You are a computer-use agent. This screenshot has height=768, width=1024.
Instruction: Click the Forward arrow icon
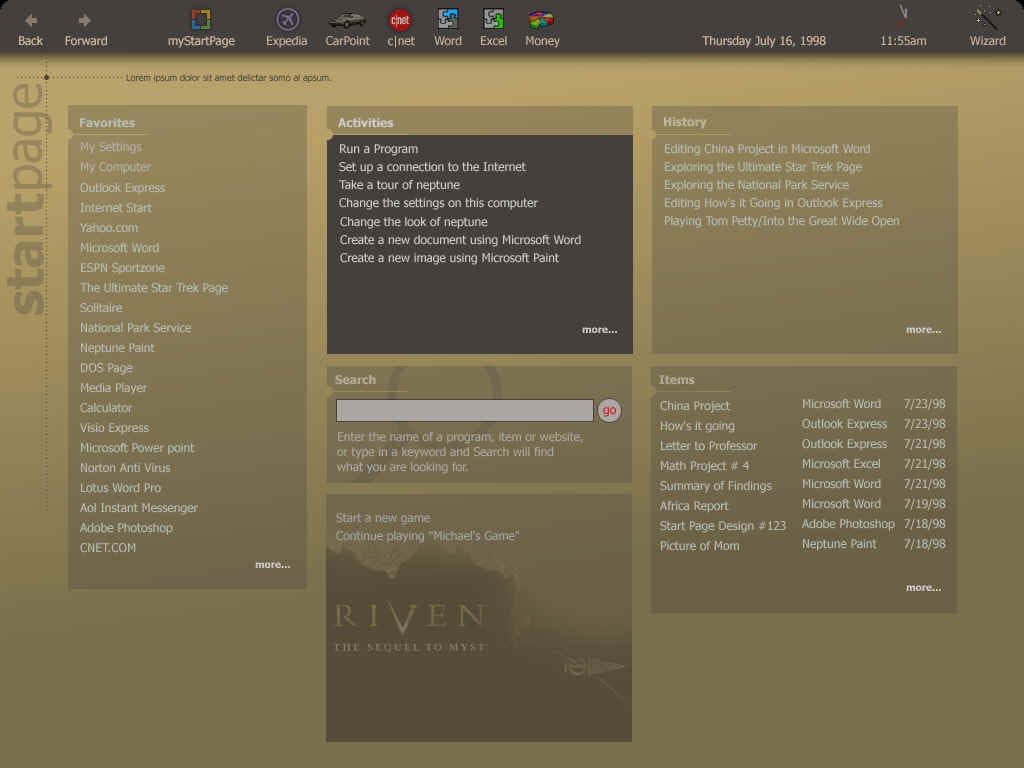point(84,20)
